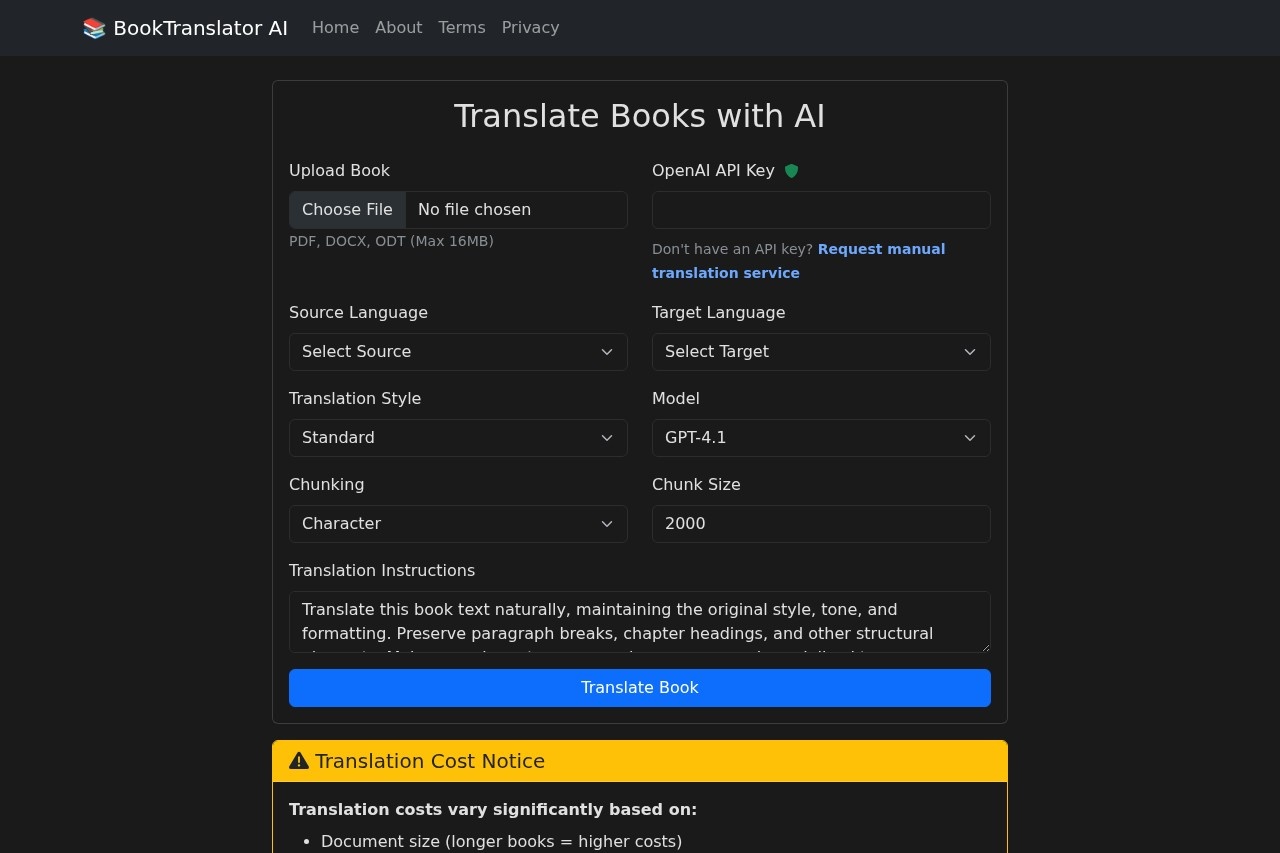Click the Select Target chevron arrow
The image size is (1280, 853).
pyautogui.click(x=969, y=351)
